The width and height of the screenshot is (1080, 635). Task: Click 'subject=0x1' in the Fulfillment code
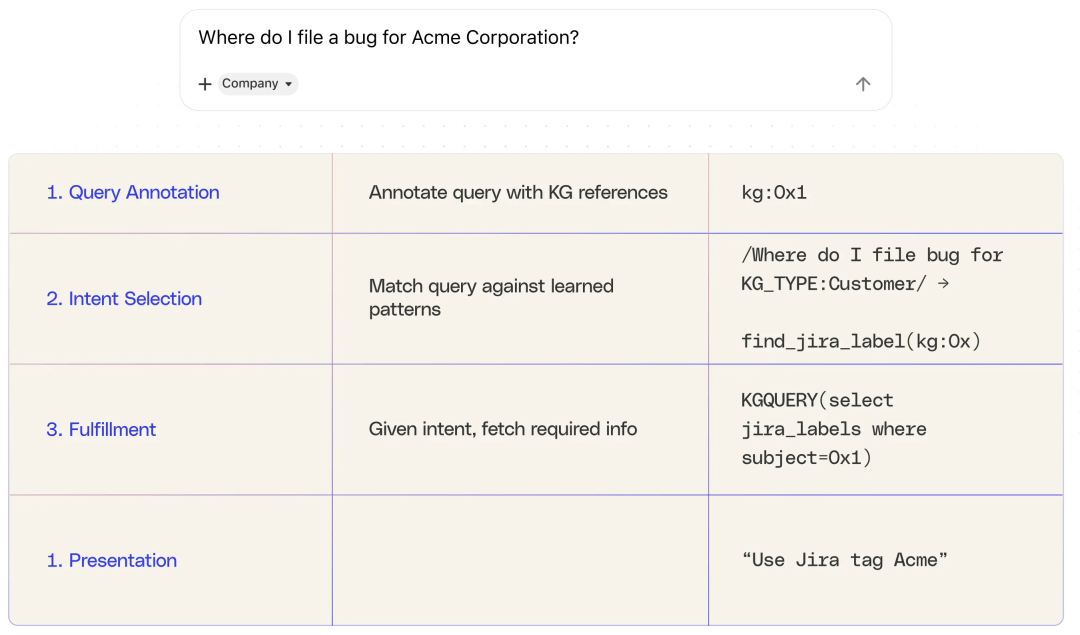[806, 459]
